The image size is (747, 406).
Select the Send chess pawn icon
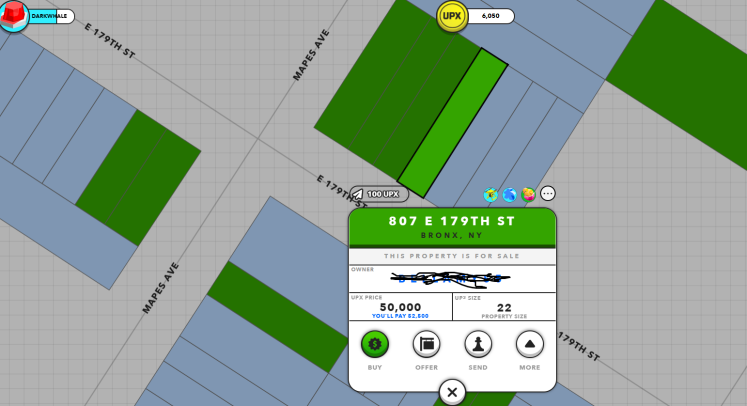(478, 344)
